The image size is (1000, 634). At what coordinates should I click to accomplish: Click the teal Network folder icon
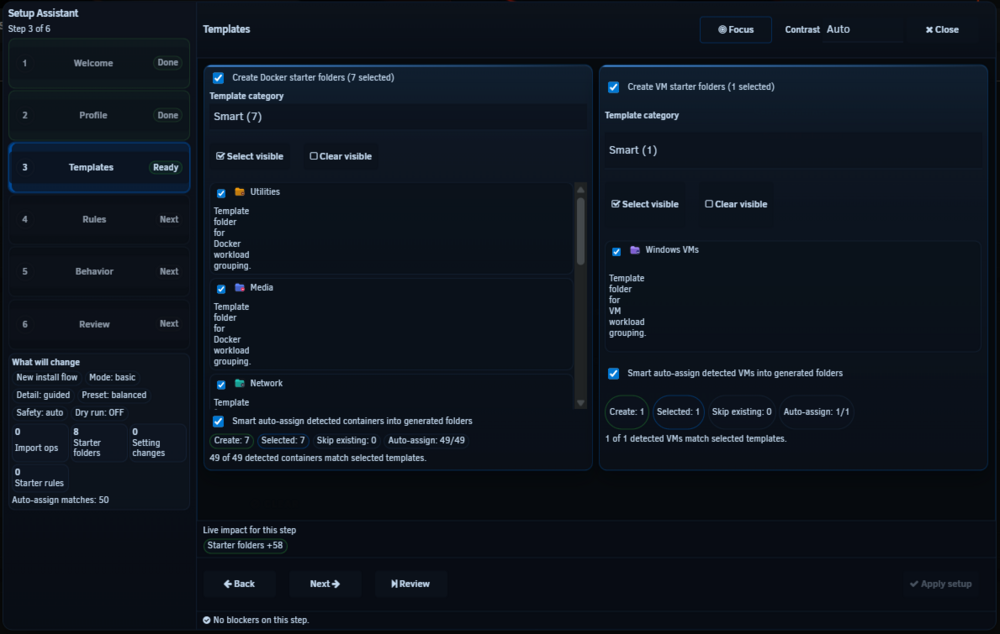(240, 383)
